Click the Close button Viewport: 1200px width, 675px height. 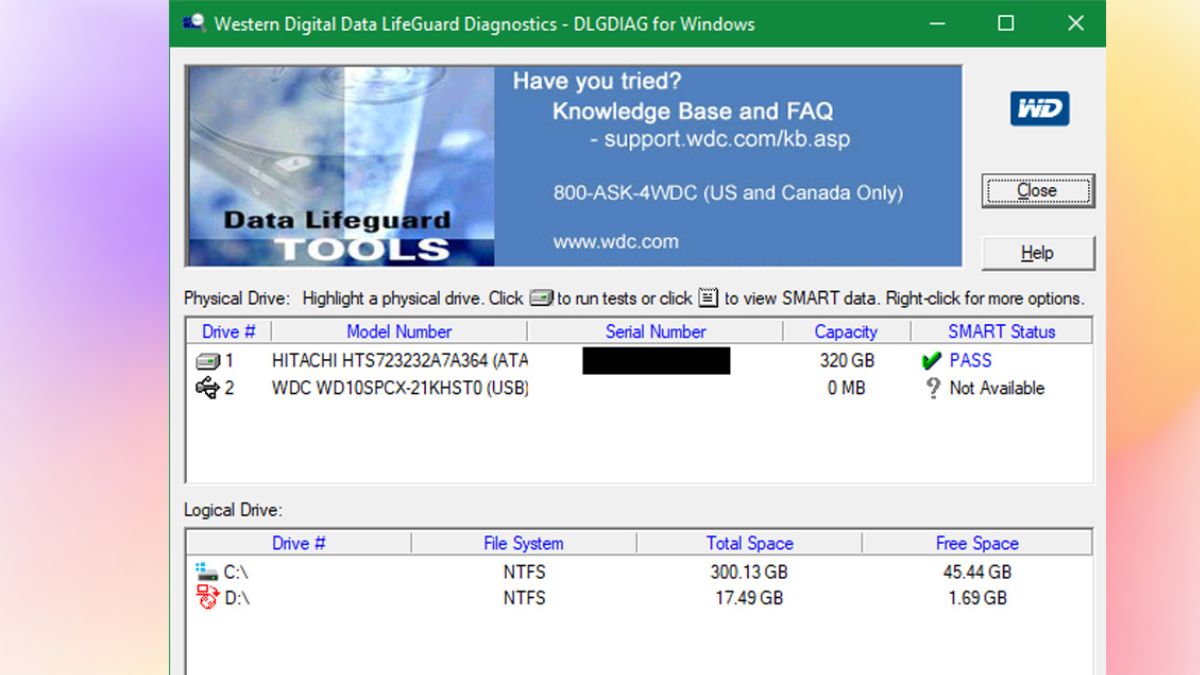(1038, 191)
